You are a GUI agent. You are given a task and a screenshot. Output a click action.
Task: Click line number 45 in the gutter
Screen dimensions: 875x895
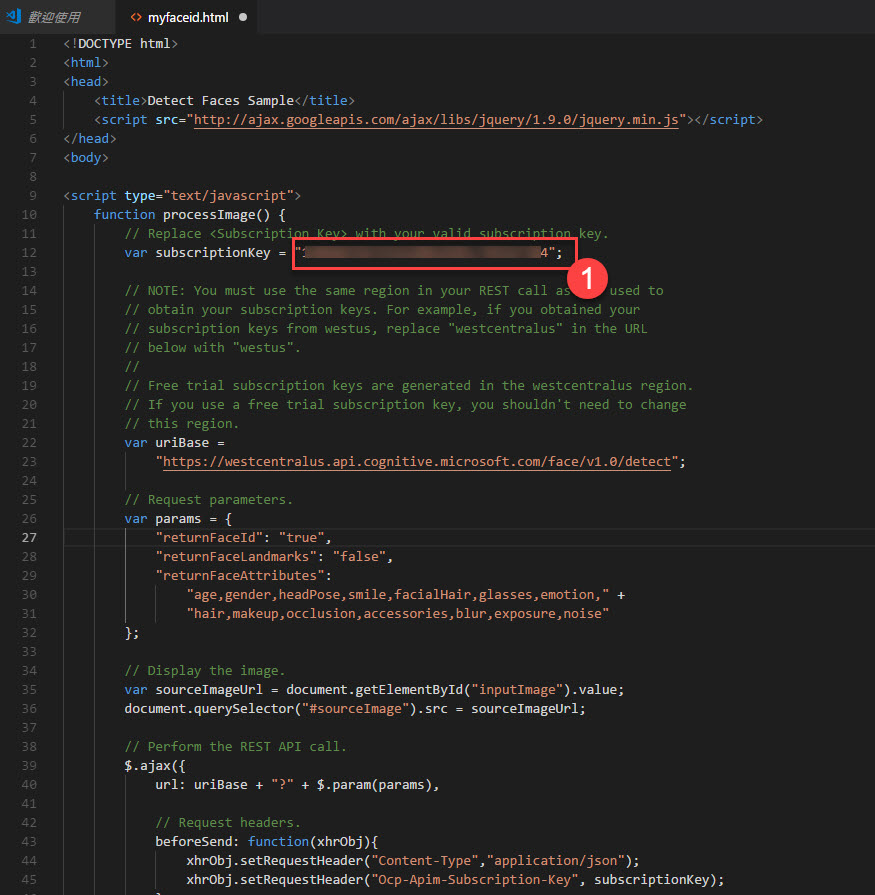[x=29, y=880]
